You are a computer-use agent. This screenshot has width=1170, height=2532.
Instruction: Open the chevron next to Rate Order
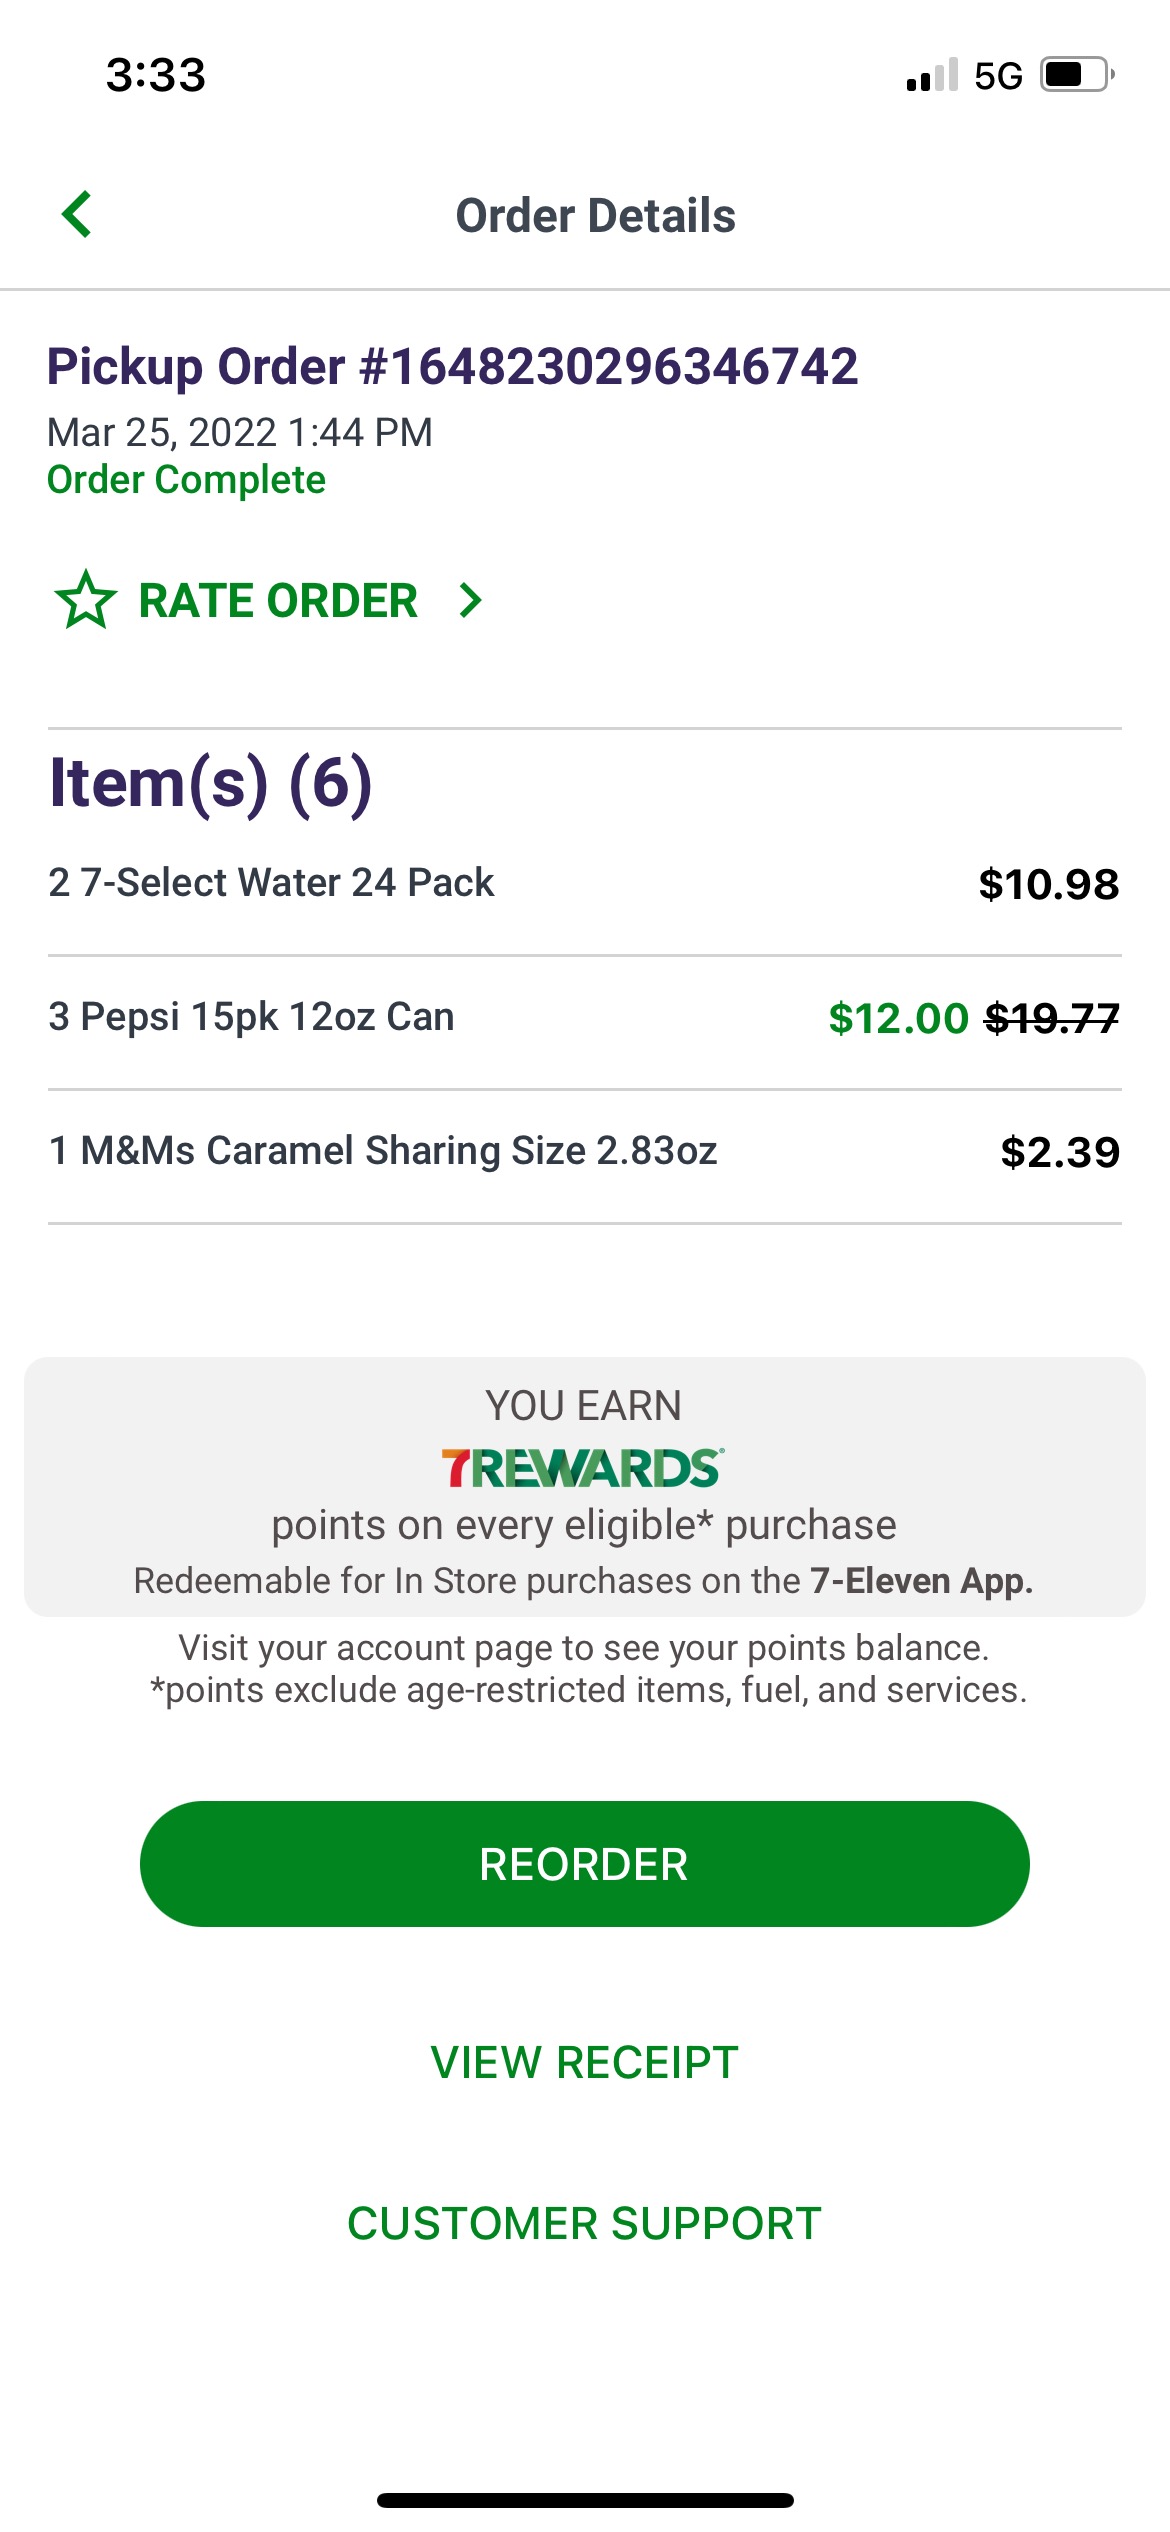[470, 600]
